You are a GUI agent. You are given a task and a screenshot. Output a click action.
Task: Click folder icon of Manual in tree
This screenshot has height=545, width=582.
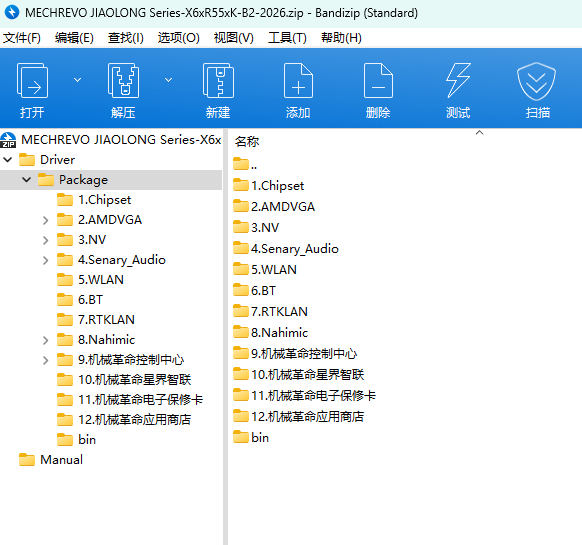27,459
